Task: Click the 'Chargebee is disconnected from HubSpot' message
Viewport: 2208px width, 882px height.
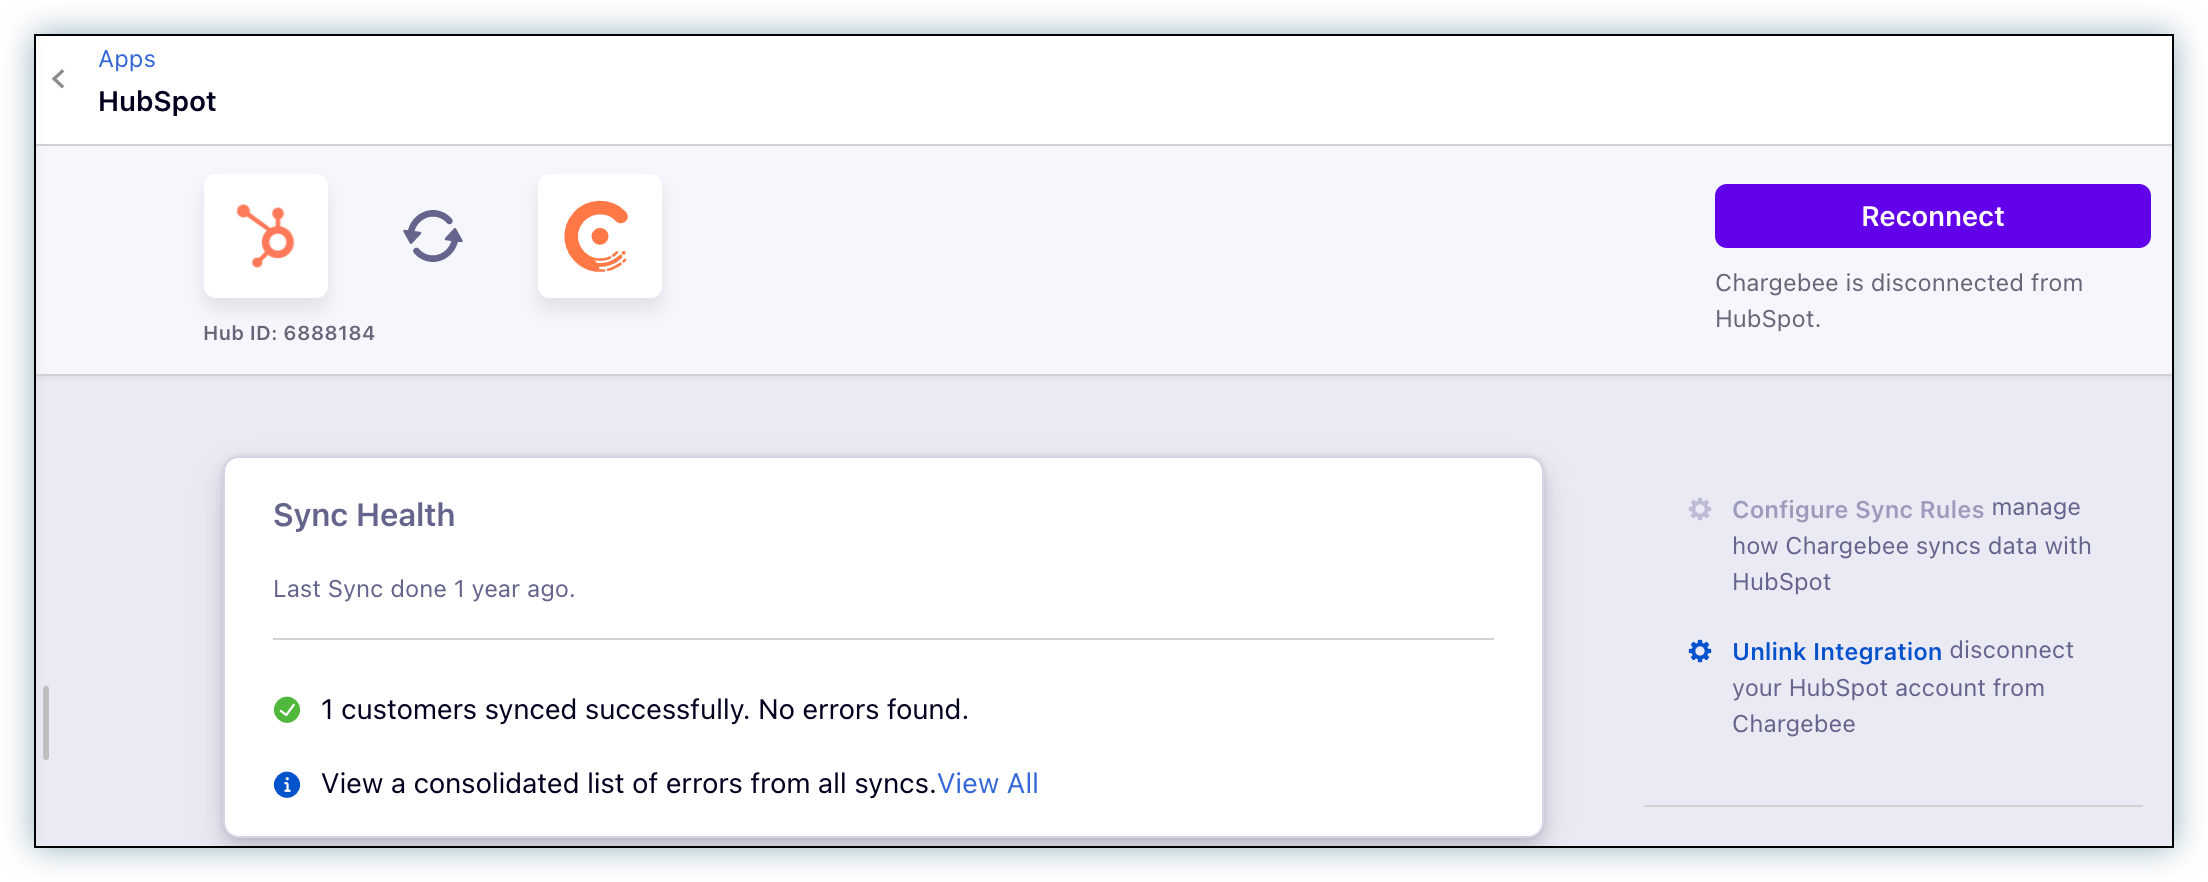Action: coord(1898,301)
